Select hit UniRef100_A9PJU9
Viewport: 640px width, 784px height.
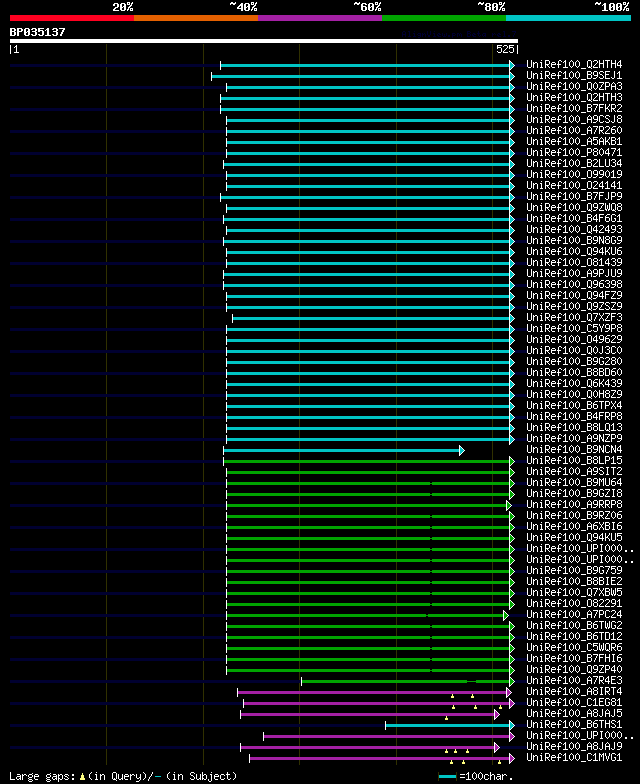pyautogui.click(x=574, y=274)
